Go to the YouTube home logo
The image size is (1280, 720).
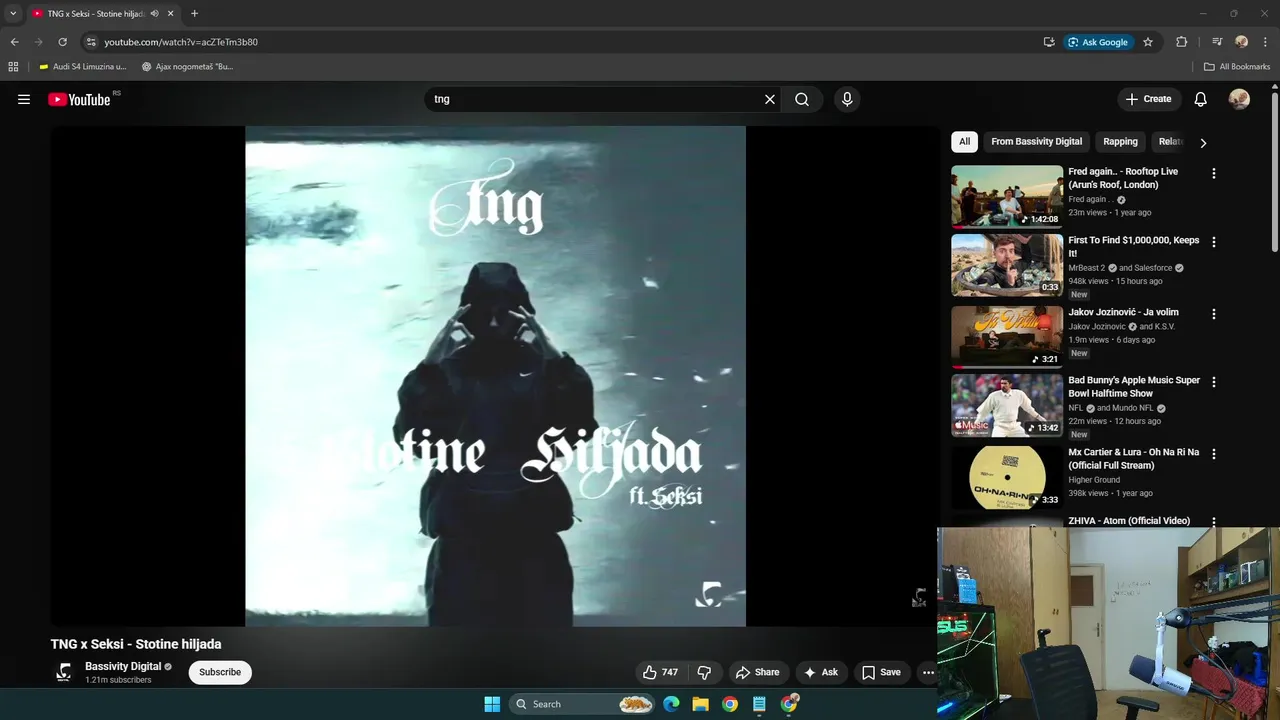79,99
